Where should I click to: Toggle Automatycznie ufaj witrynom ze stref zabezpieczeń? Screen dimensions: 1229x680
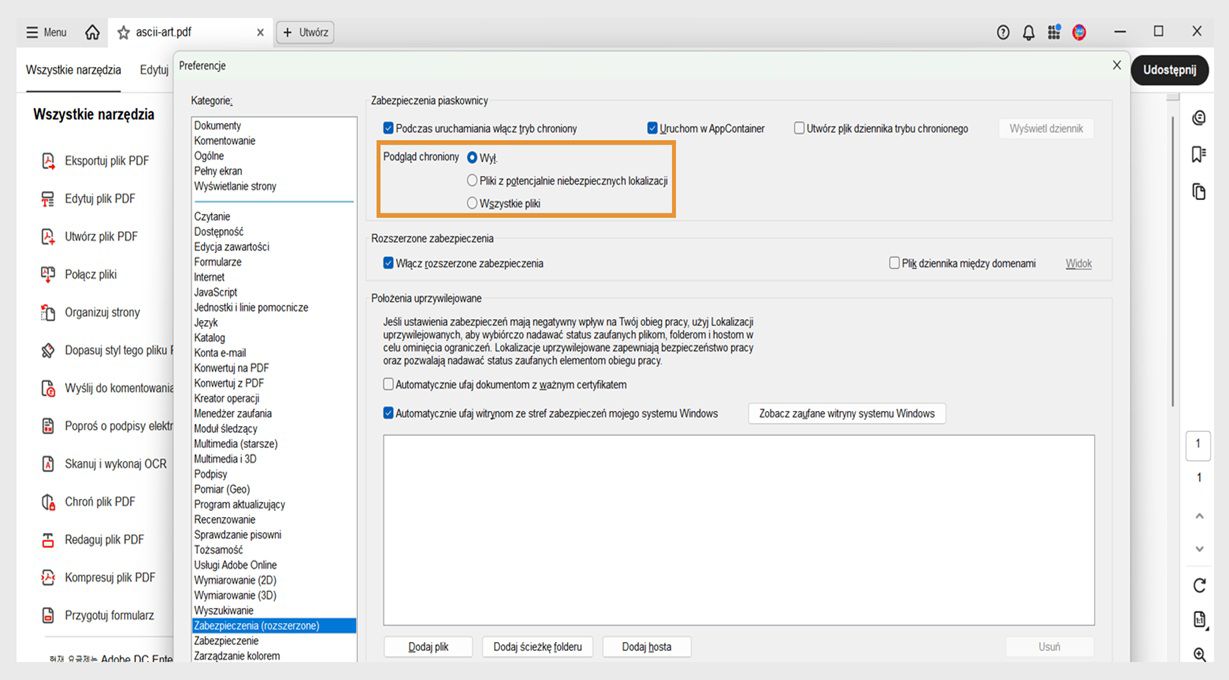(x=389, y=413)
